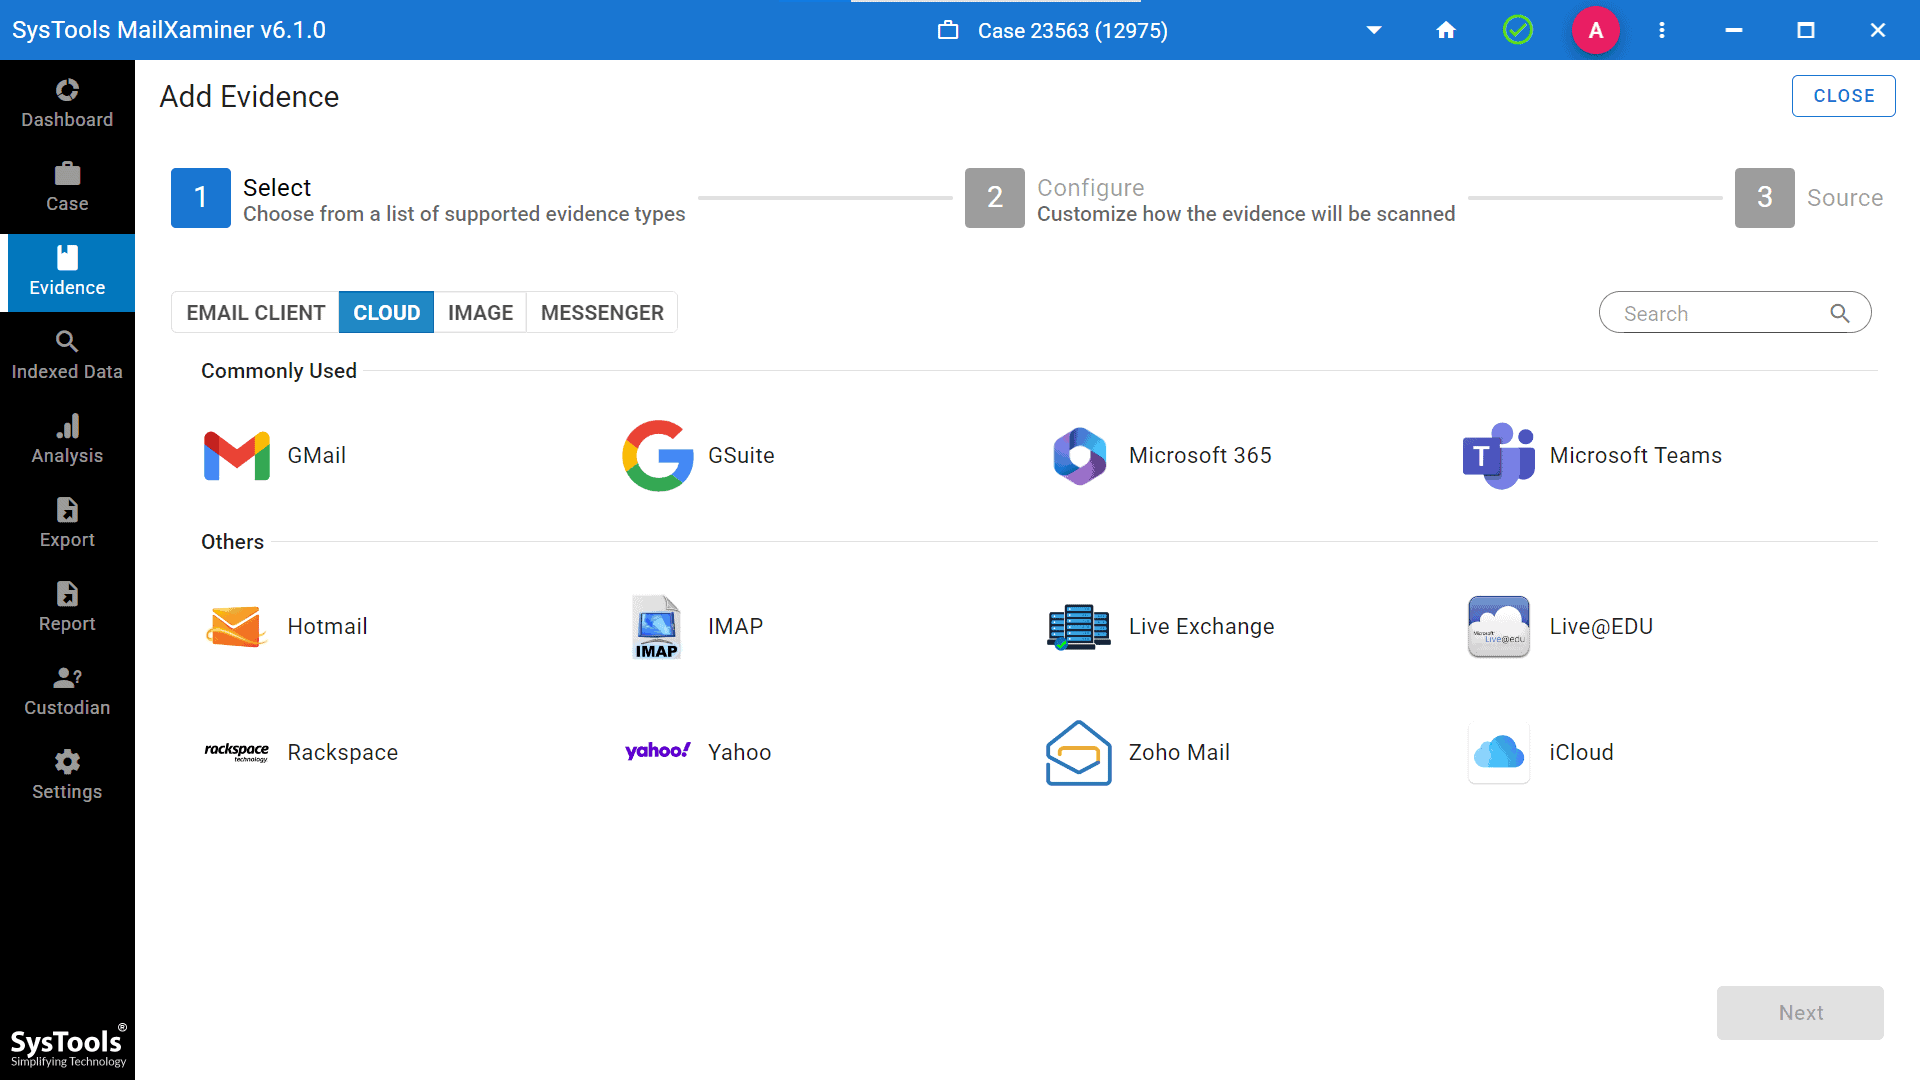Go to the Case sidebar section

(x=67, y=188)
